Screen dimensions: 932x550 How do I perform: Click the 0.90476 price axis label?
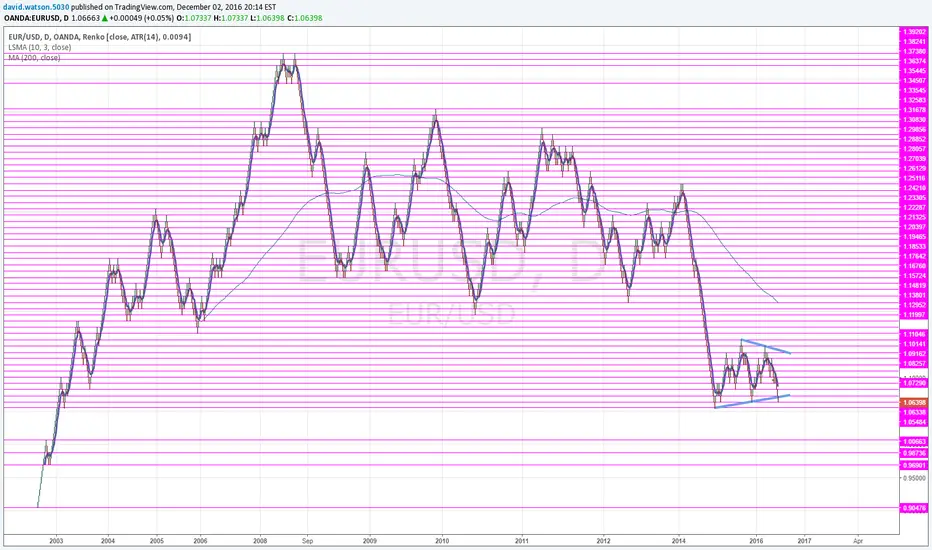tap(914, 508)
